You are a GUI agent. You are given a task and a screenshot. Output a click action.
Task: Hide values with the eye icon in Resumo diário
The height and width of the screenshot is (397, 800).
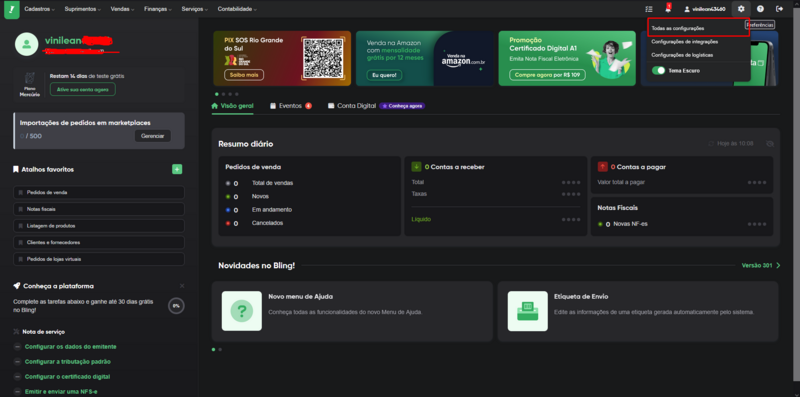[770, 144]
